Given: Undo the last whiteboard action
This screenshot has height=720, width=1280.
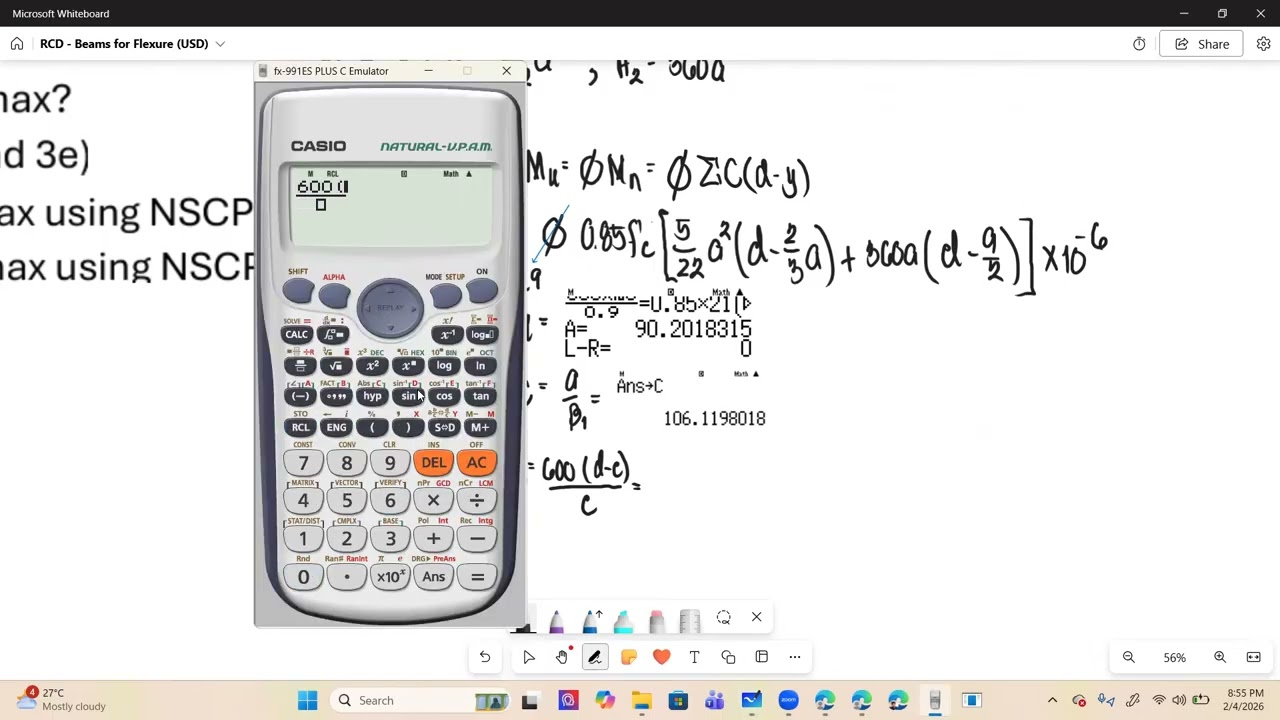Looking at the screenshot, I should pos(485,657).
